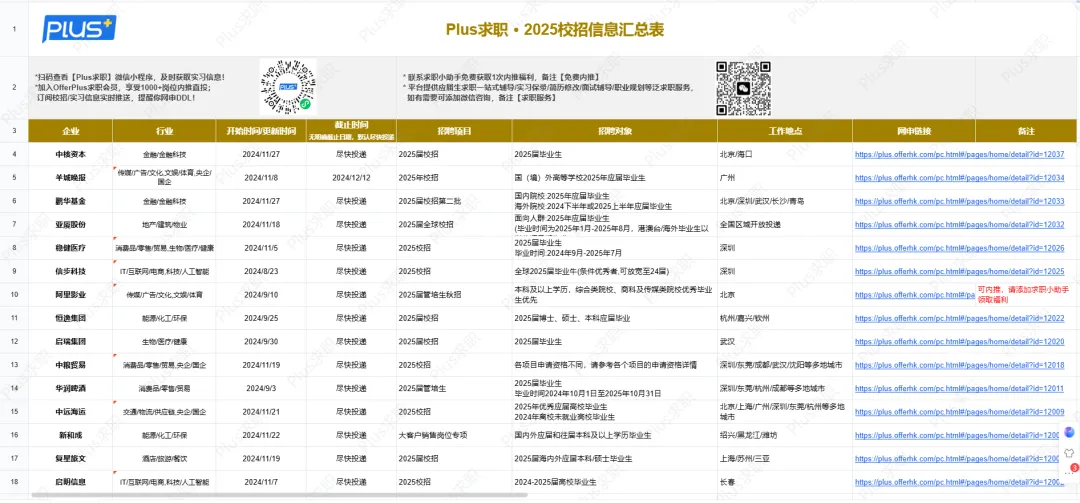Click the blue circular assistant icon

click(x=1069, y=432)
